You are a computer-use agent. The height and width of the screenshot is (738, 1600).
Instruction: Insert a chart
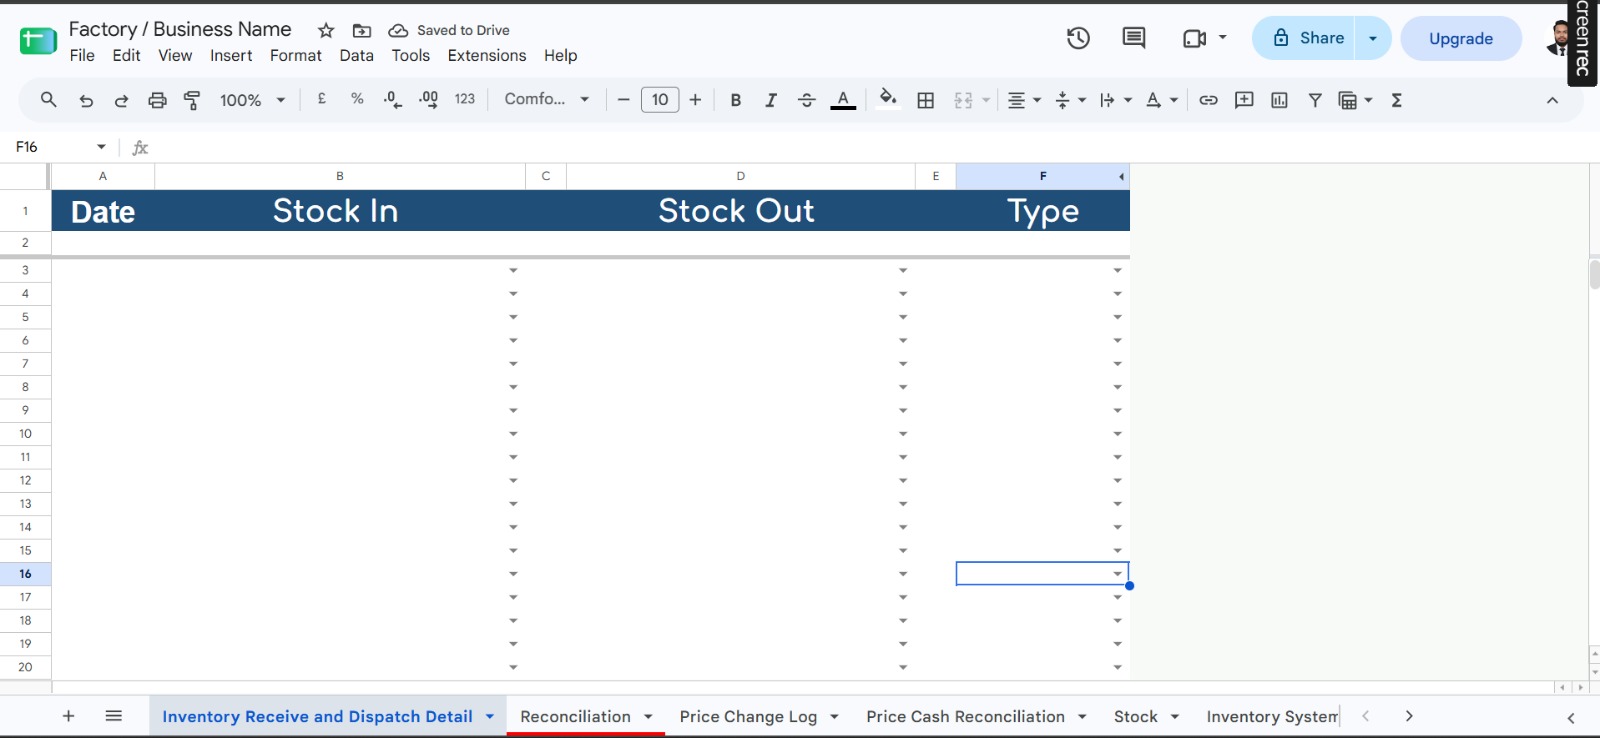[x=1279, y=100]
